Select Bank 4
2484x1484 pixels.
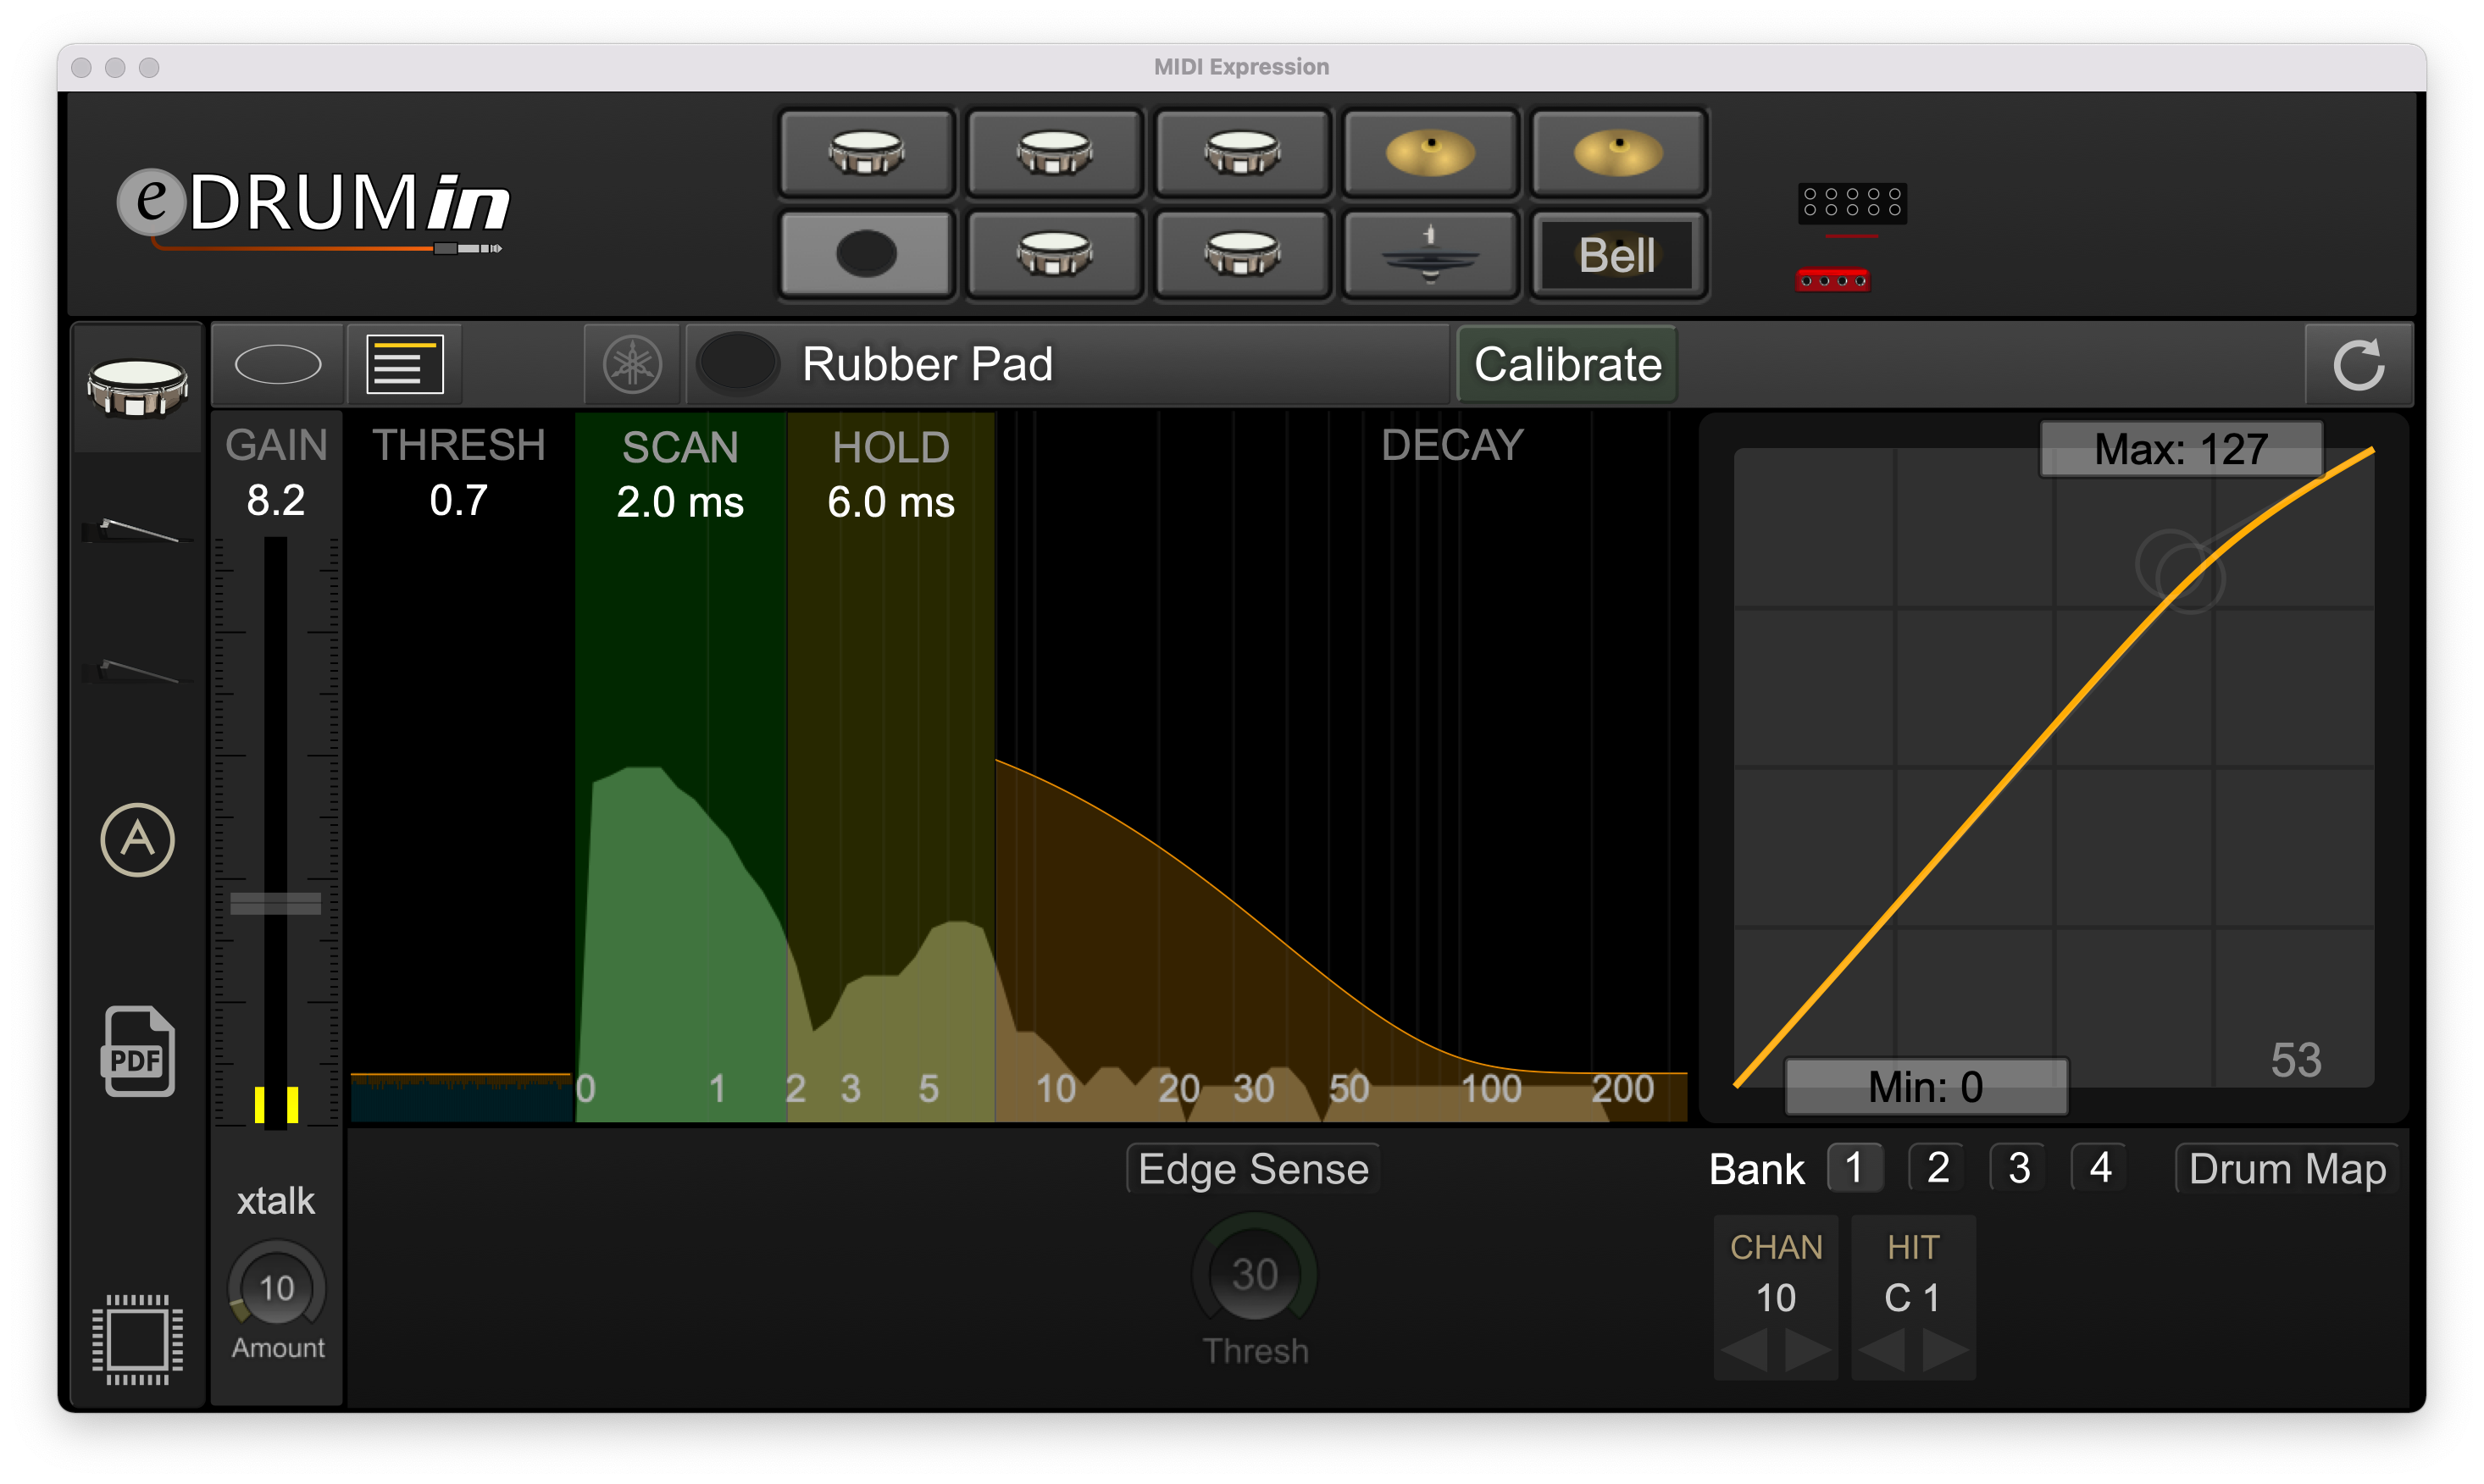point(2100,1167)
